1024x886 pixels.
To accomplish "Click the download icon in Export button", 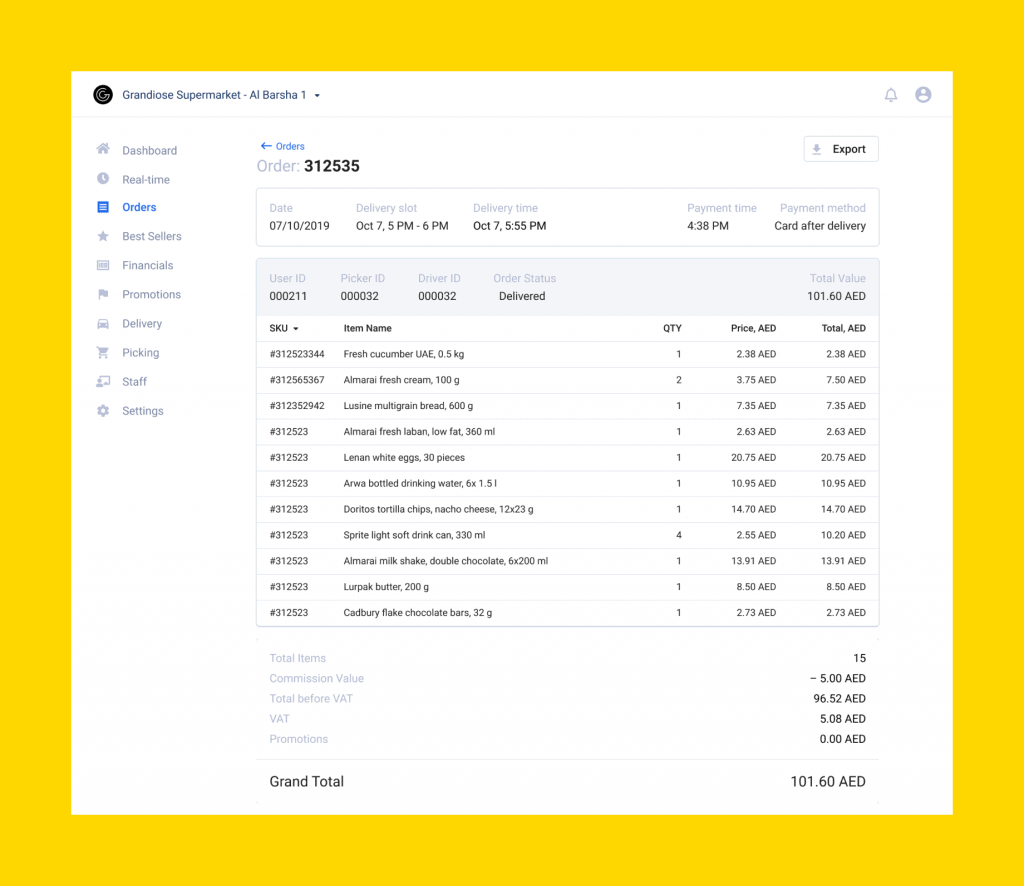I will (x=816, y=150).
